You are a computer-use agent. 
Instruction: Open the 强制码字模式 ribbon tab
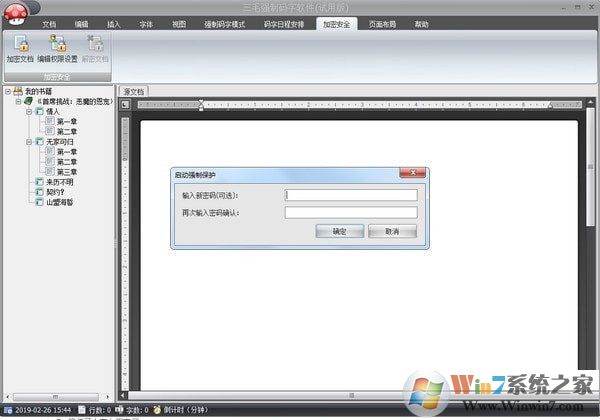point(224,24)
